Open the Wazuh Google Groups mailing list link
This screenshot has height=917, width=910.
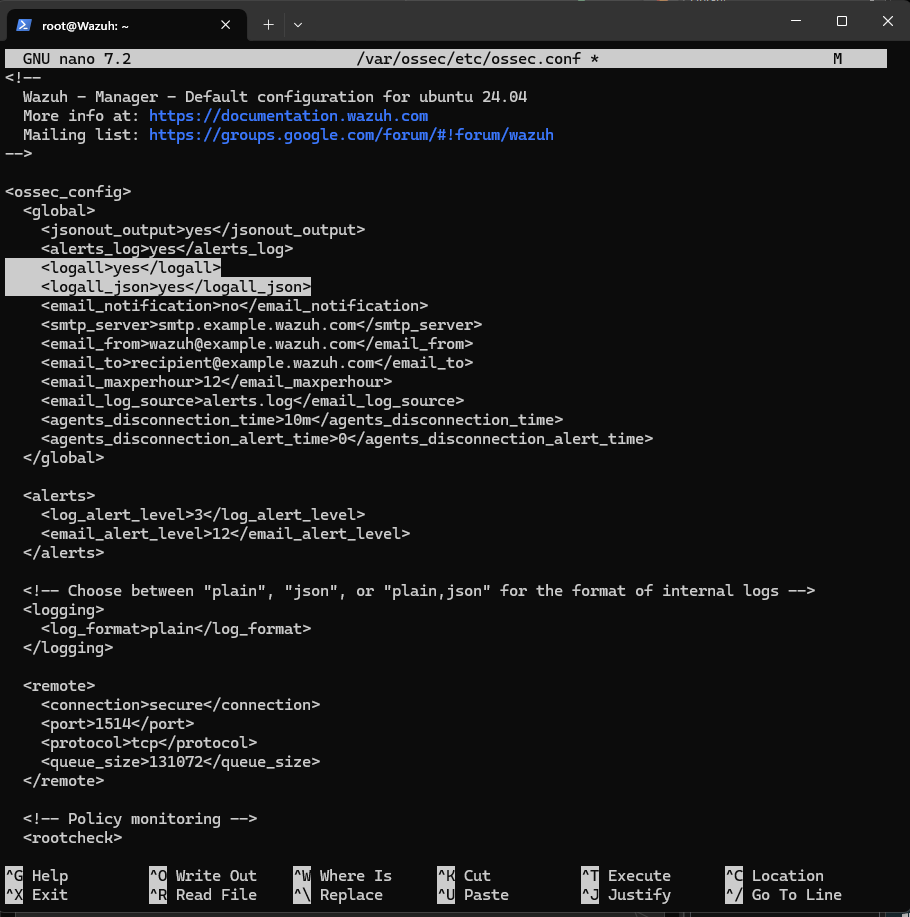[x=350, y=135]
